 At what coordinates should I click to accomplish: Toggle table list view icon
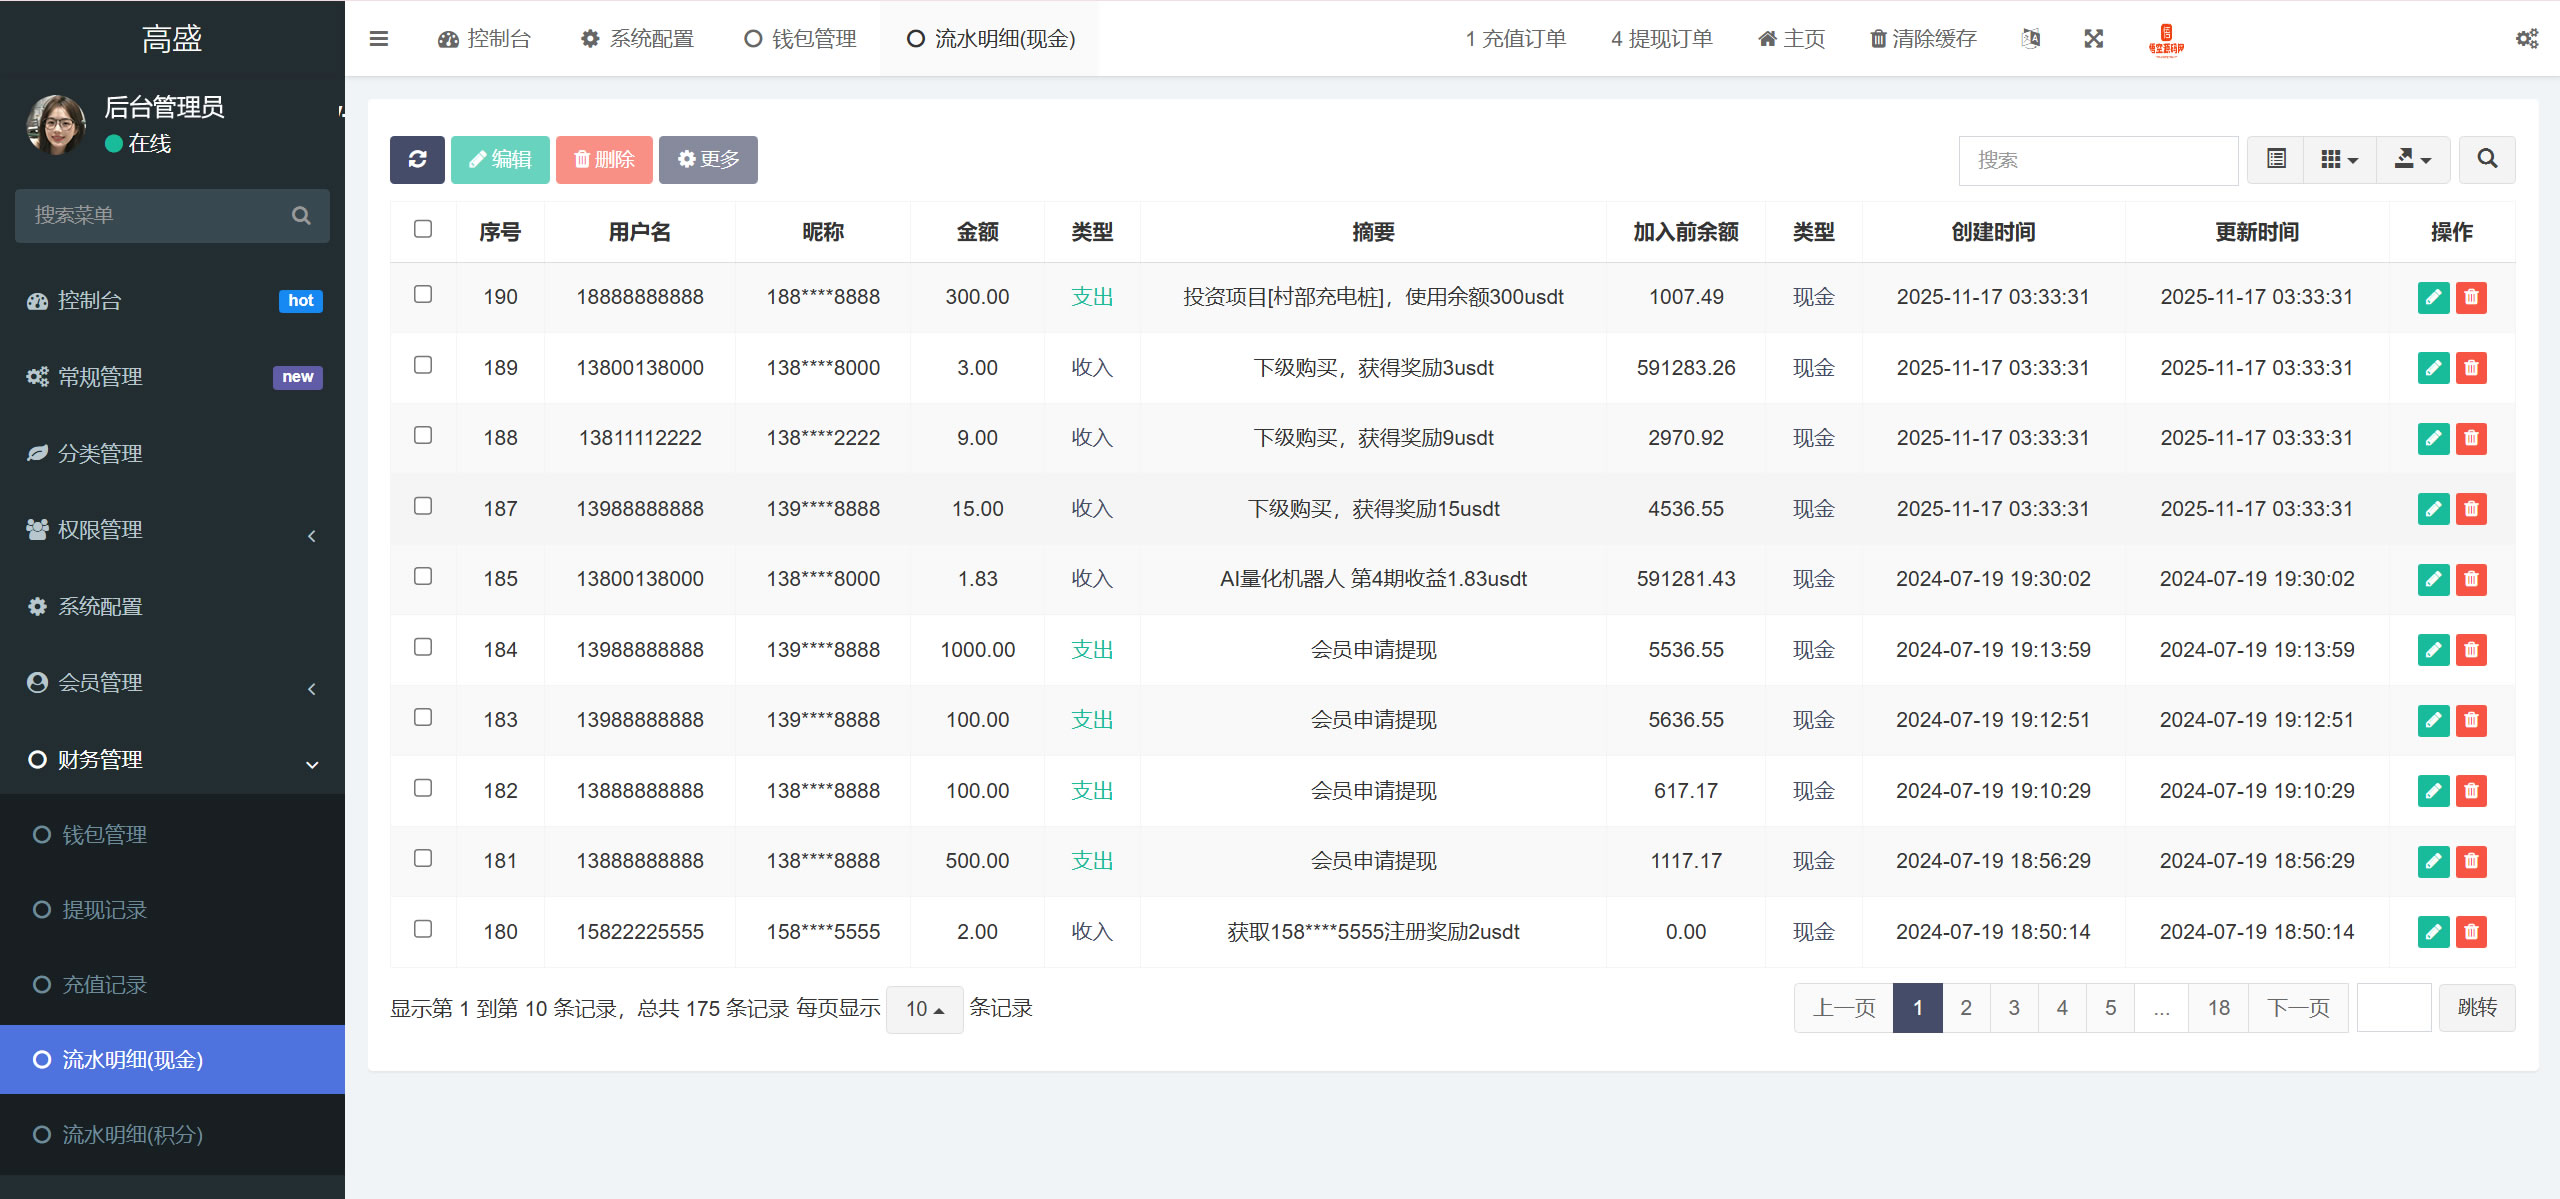point(2276,160)
